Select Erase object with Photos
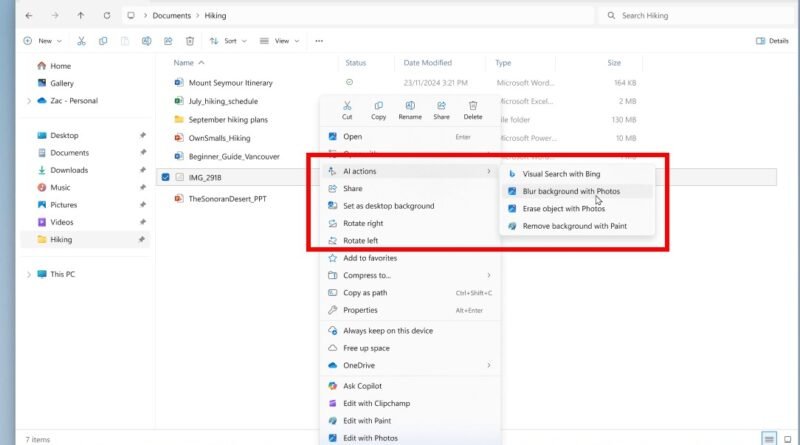Viewport: 800px width, 445px height. pos(577,209)
